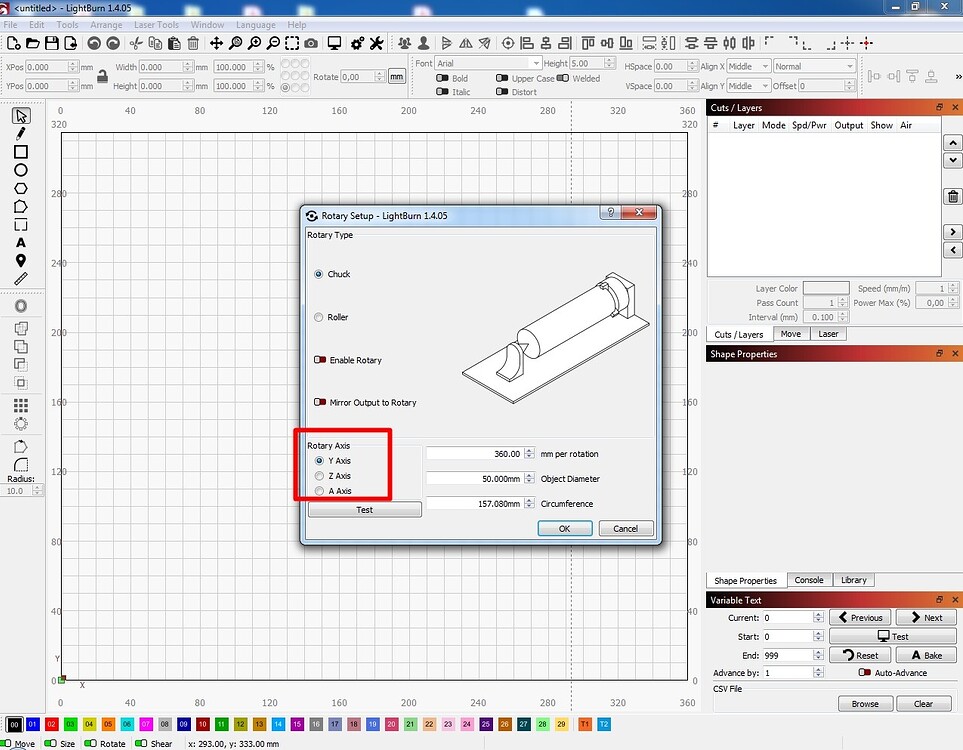Activate the Measure ruler tool

pos(21,277)
